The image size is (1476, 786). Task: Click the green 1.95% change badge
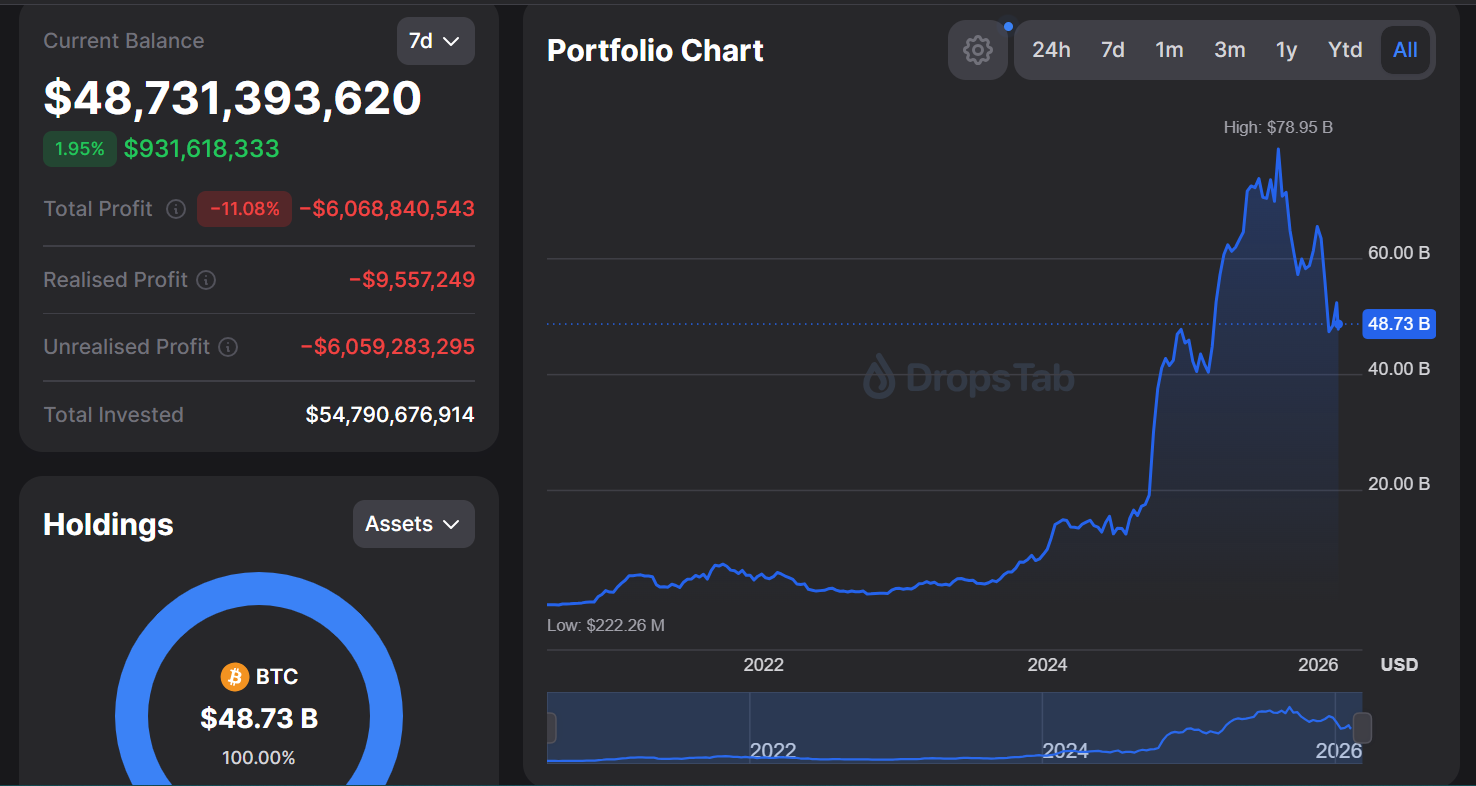[79, 148]
